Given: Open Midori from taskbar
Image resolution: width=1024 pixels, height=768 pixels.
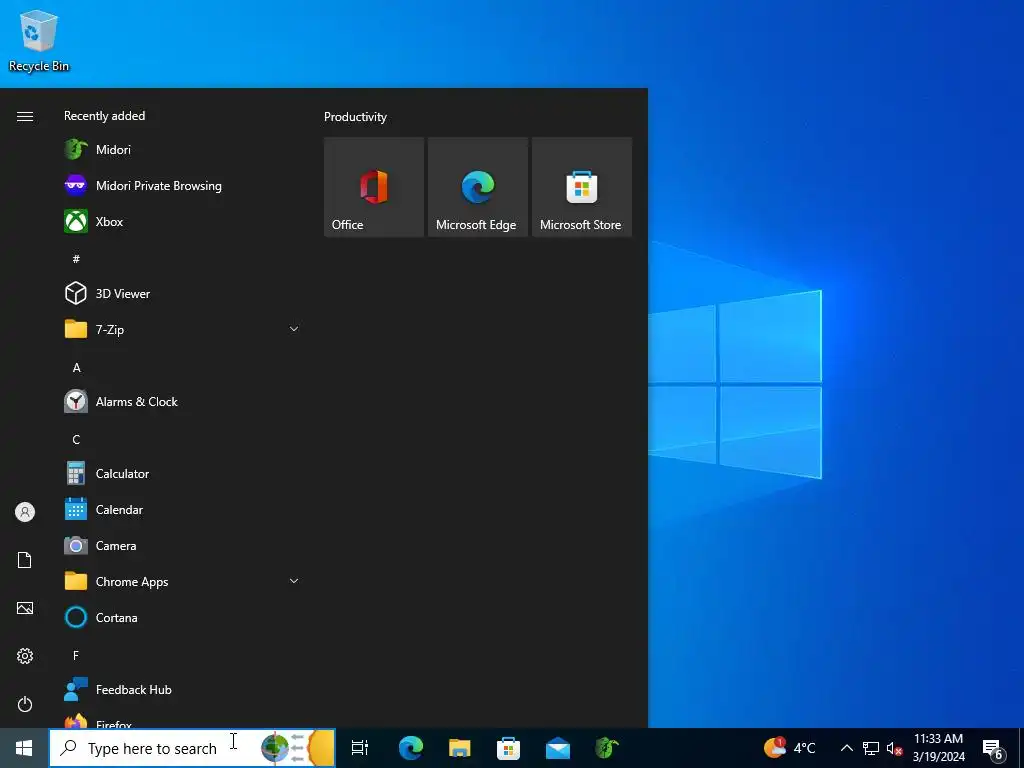Looking at the screenshot, I should (607, 748).
